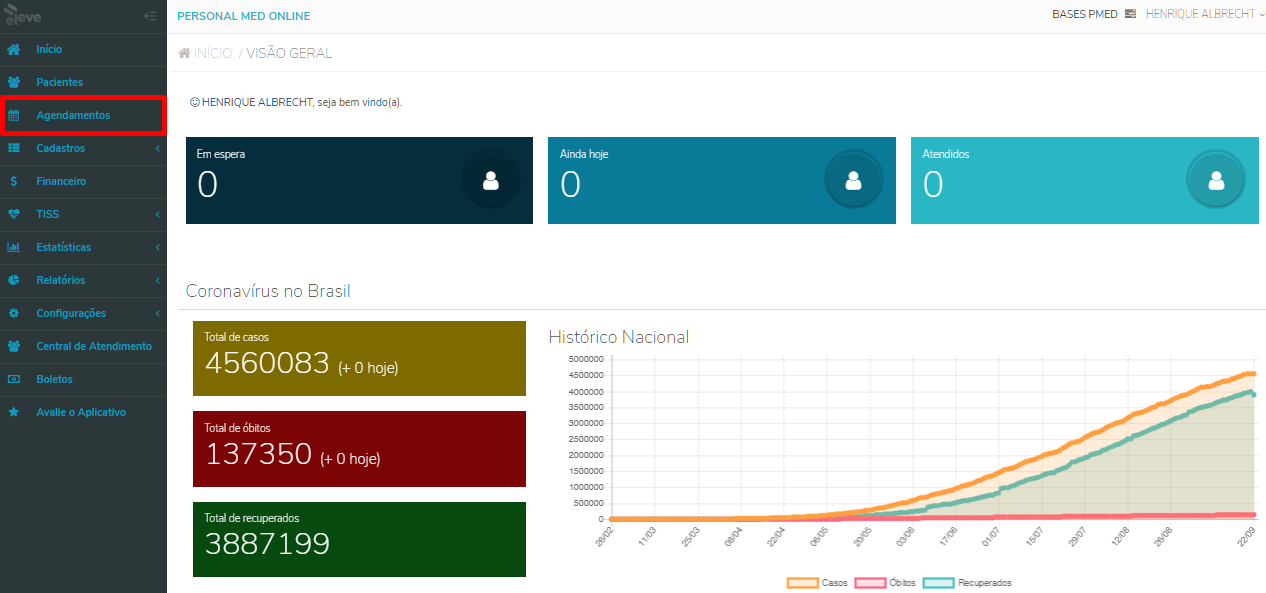Click the INÍCIO breadcrumb link
Screen dimensions: 1266x593
pos(213,53)
